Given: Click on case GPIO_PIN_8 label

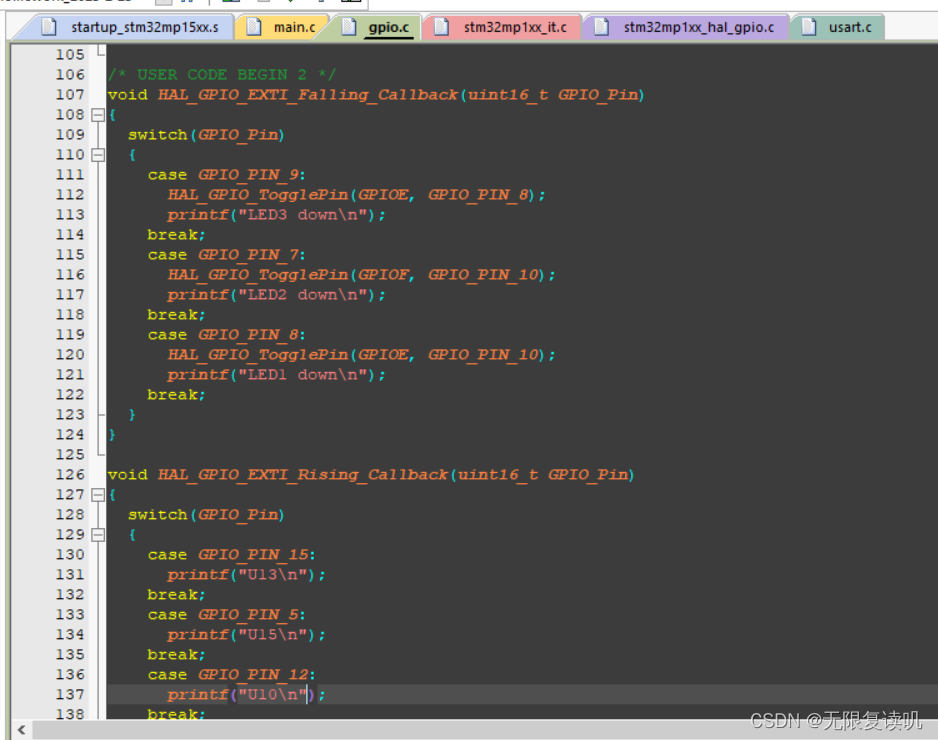Looking at the screenshot, I should click(x=227, y=335).
